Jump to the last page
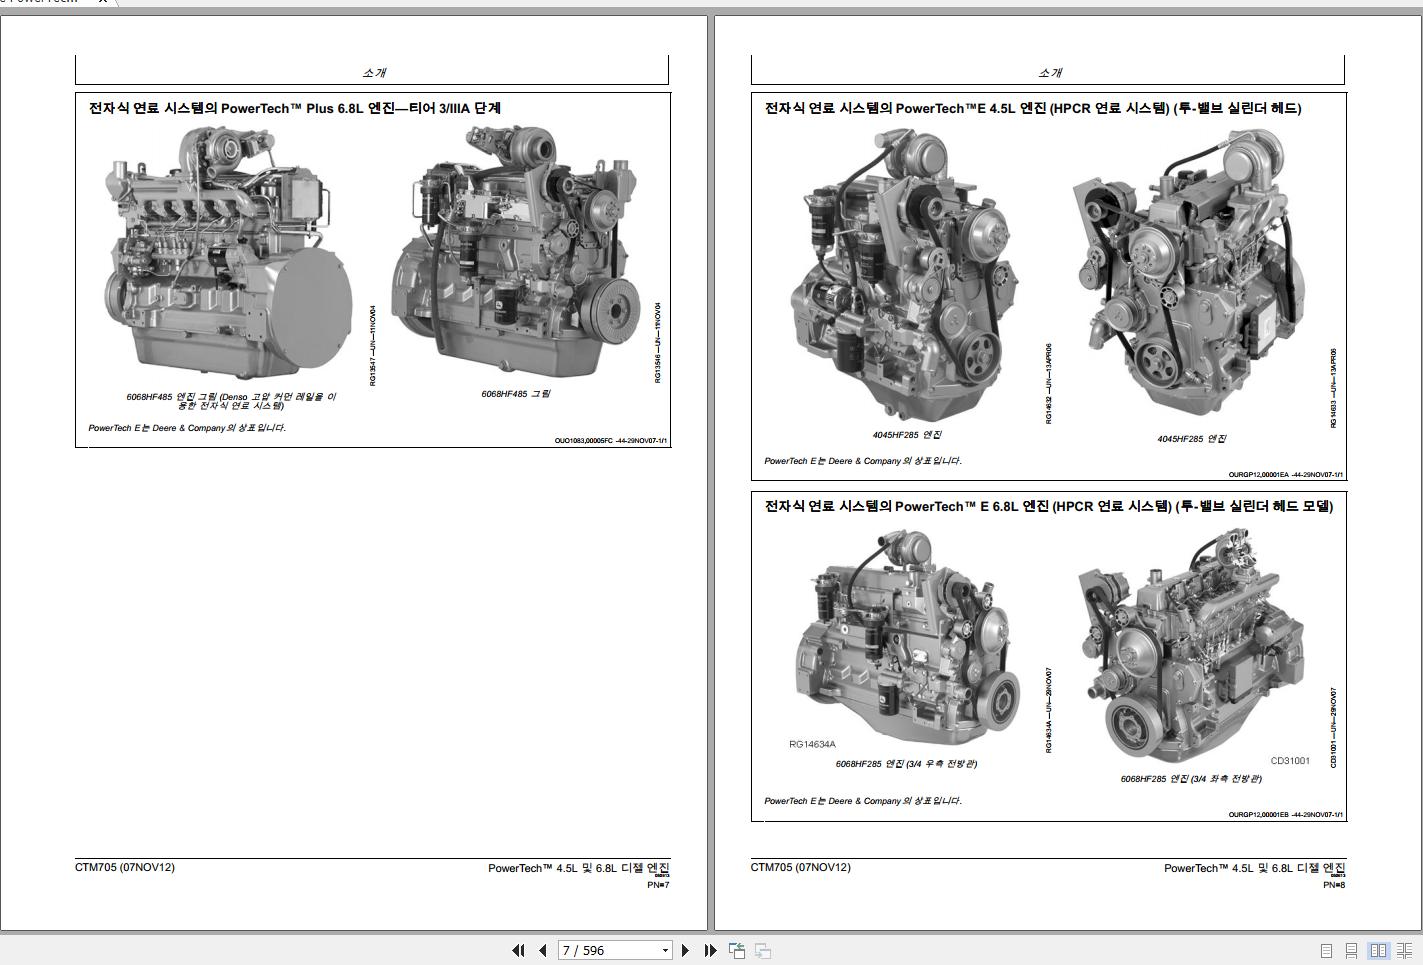This screenshot has width=1423, height=965. coord(710,950)
